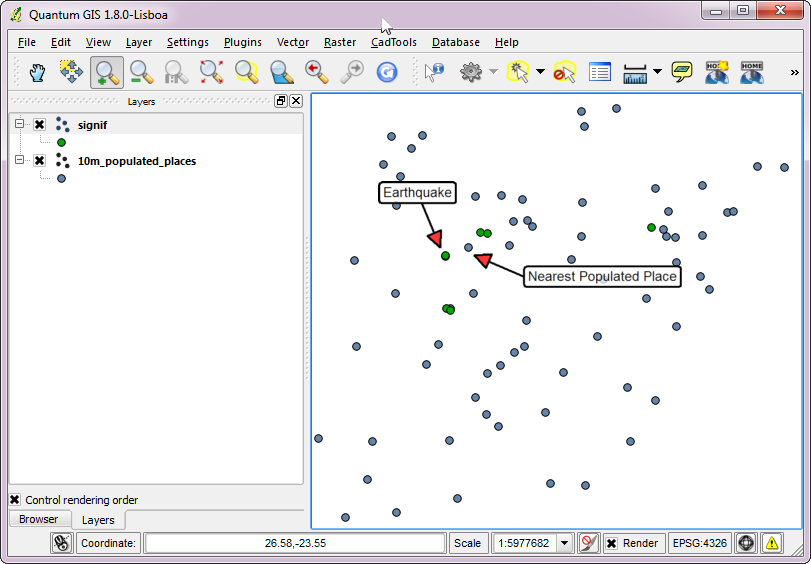Click the yellow warning messages icon

(x=772, y=543)
